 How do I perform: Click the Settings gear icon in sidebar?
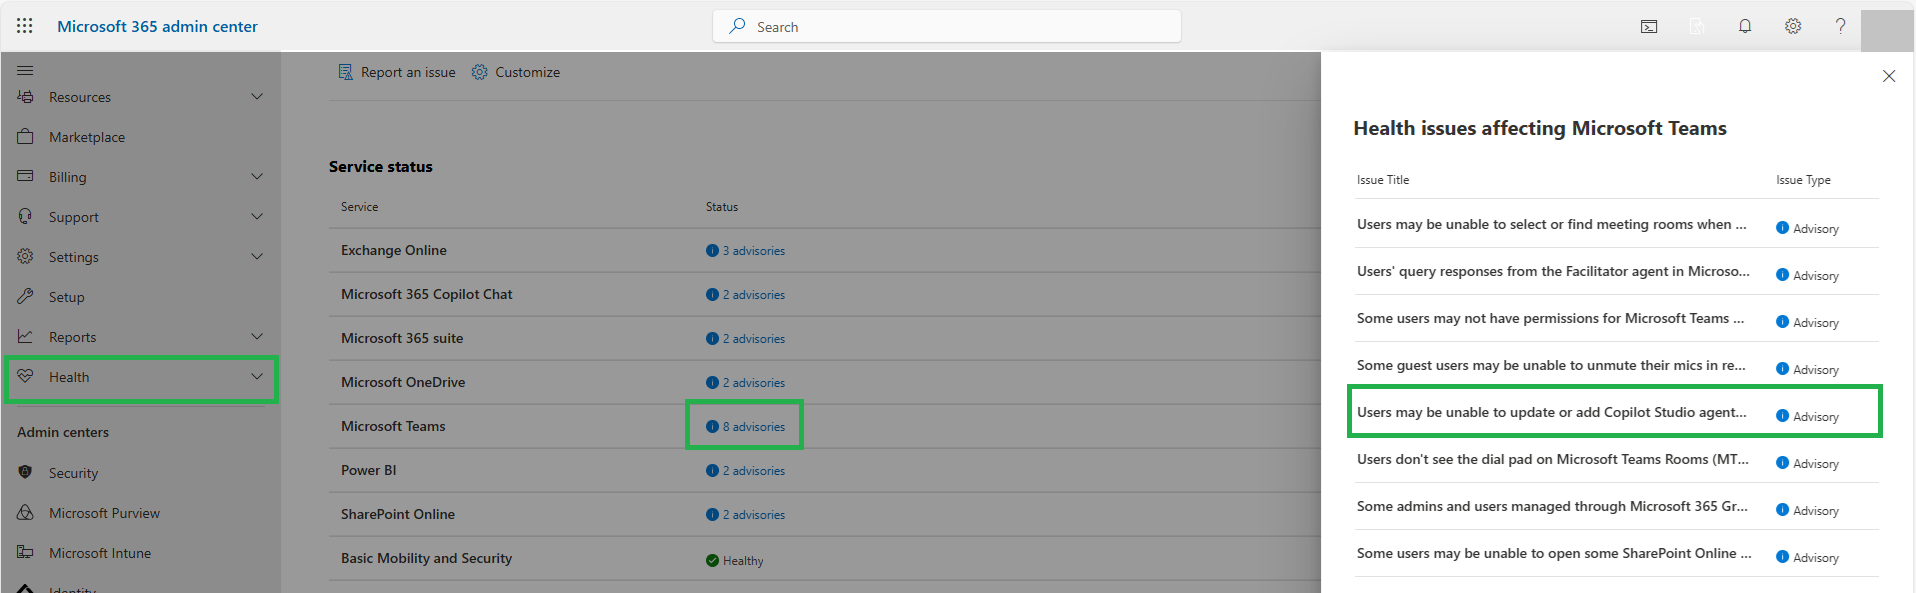[x=26, y=256]
